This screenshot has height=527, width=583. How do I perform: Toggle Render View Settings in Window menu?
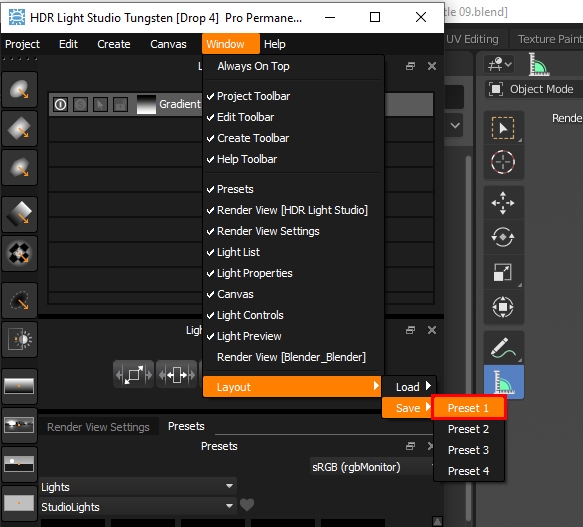292,231
